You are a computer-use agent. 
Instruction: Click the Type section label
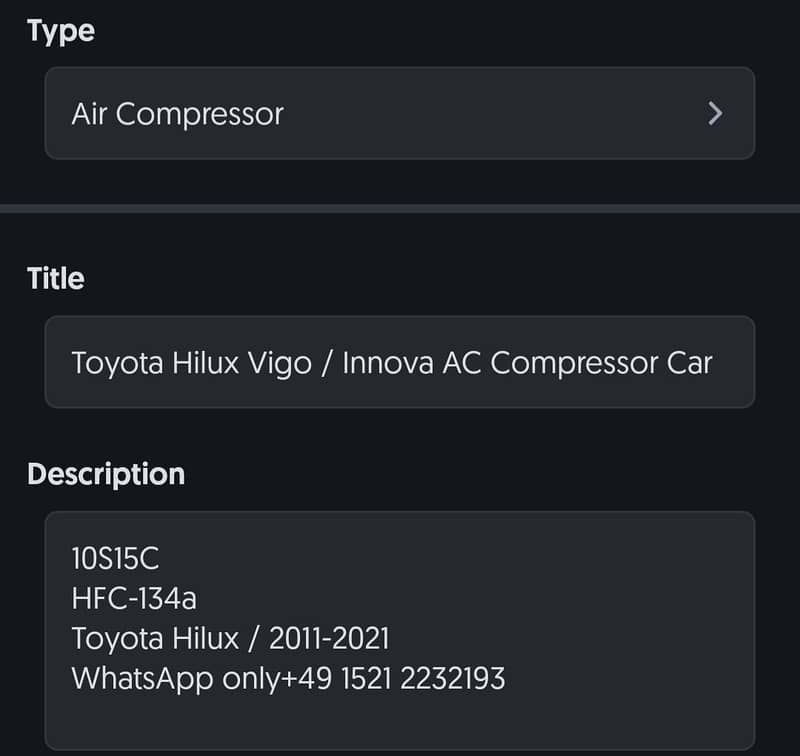(60, 31)
